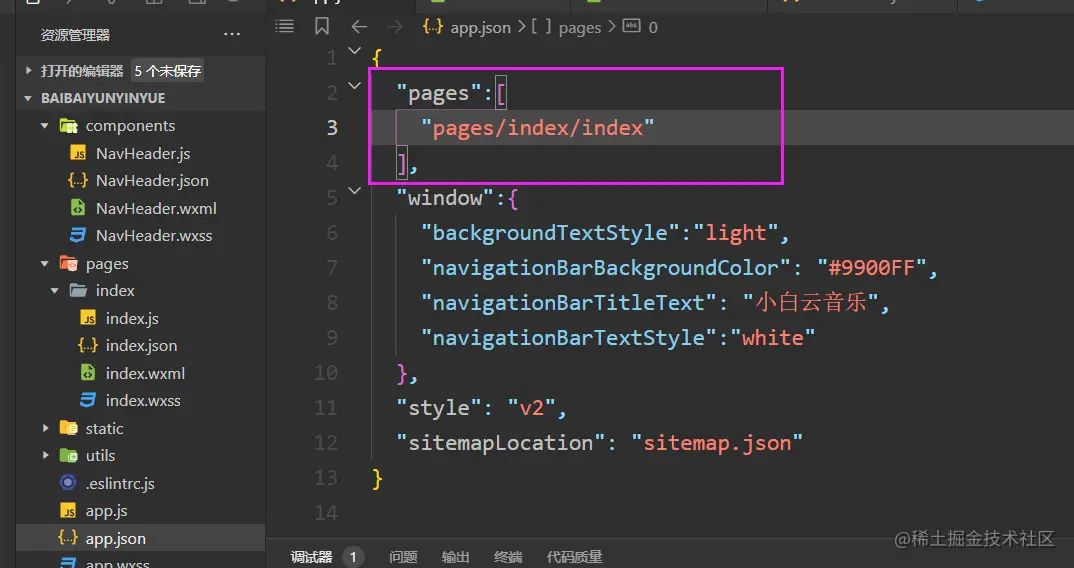Switch to the 终端 tab
This screenshot has height=568, width=1074.
pyautogui.click(x=508, y=557)
